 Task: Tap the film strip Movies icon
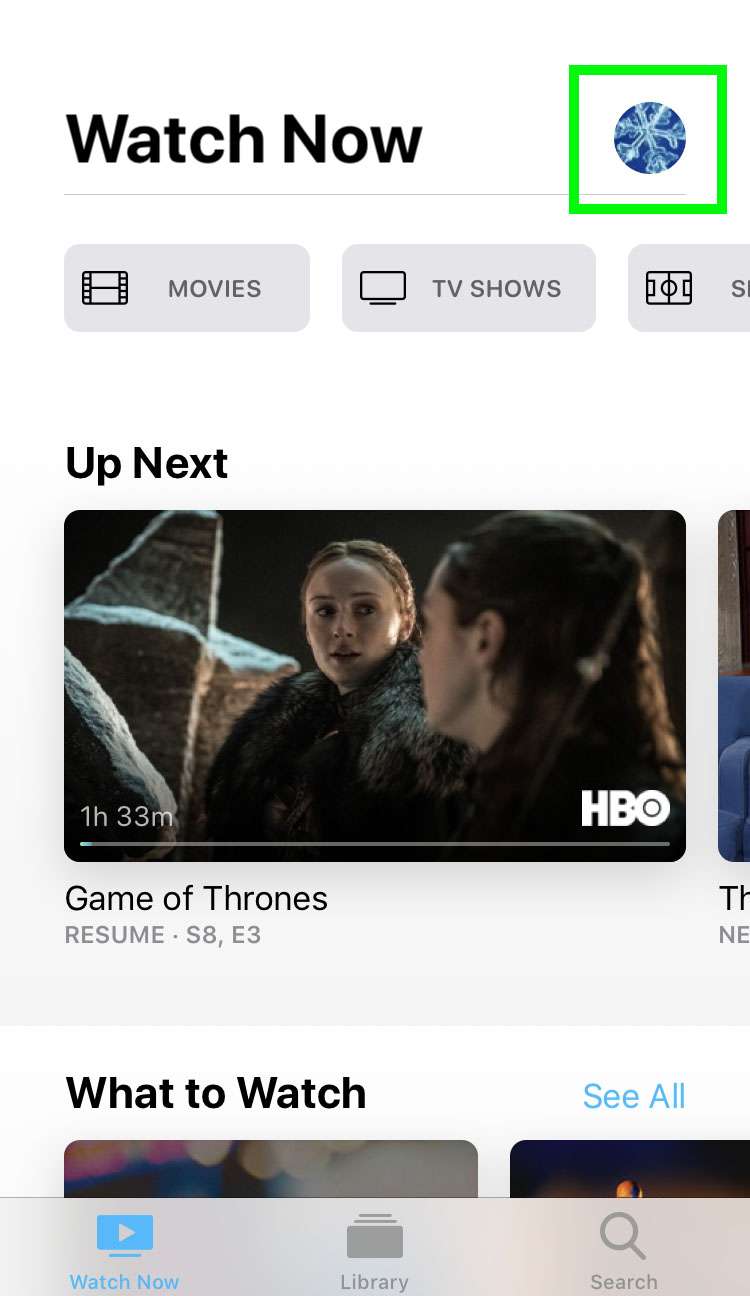coord(105,288)
